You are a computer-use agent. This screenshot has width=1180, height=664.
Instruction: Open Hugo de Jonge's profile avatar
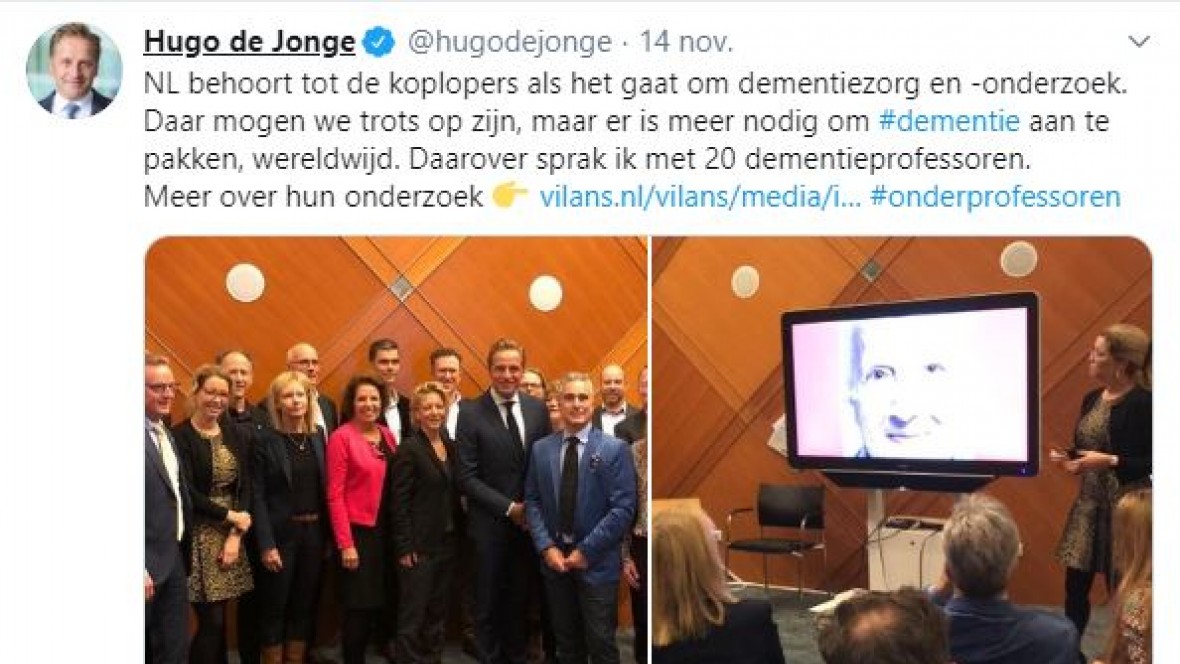[74, 70]
